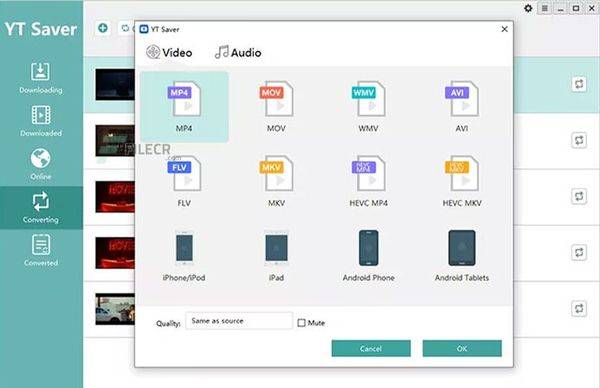Open settings gear in title bar
Image resolution: width=600 pixels, height=388 pixels.
pos(528,8)
